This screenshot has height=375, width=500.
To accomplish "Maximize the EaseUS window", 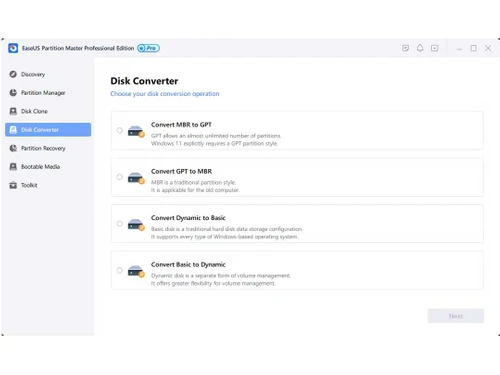I will 473,48.
